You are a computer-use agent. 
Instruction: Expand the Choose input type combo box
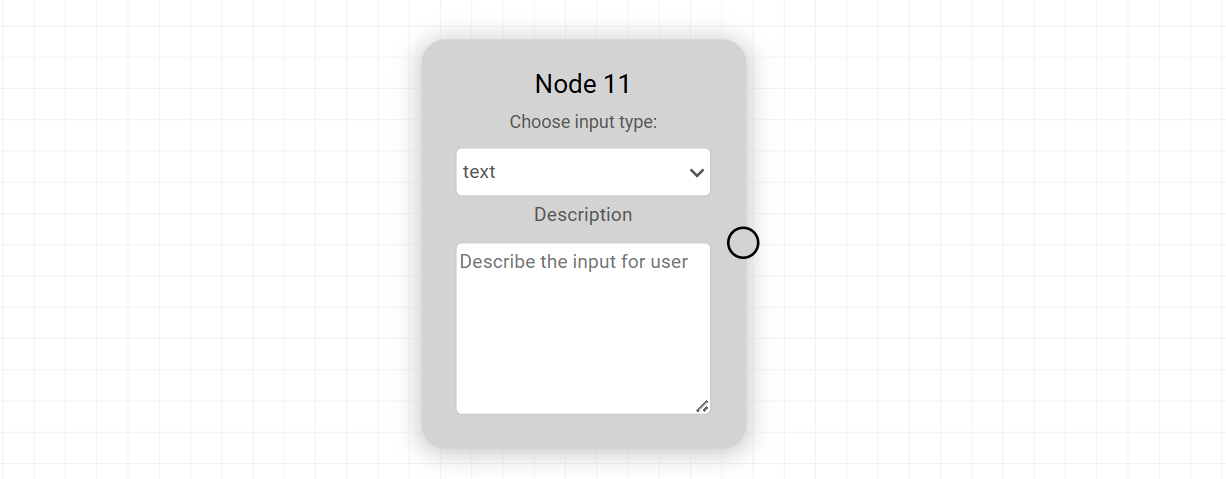click(583, 172)
